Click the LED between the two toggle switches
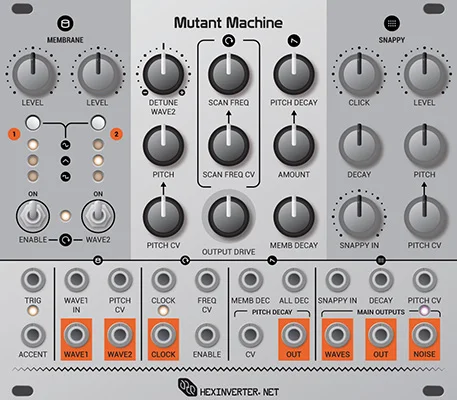Screen dimensions: 457x400 click(65, 216)
